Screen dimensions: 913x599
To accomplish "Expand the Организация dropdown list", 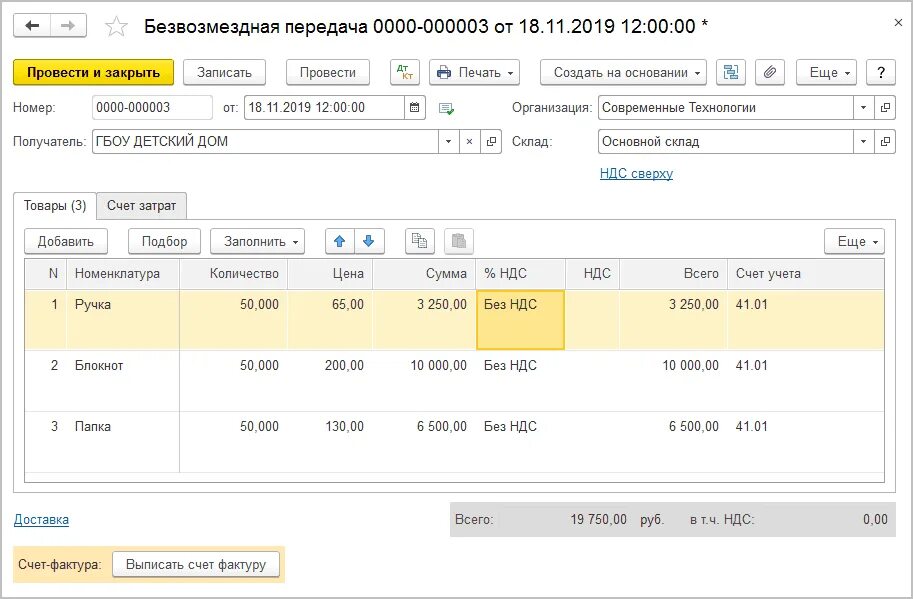I will 864,108.
